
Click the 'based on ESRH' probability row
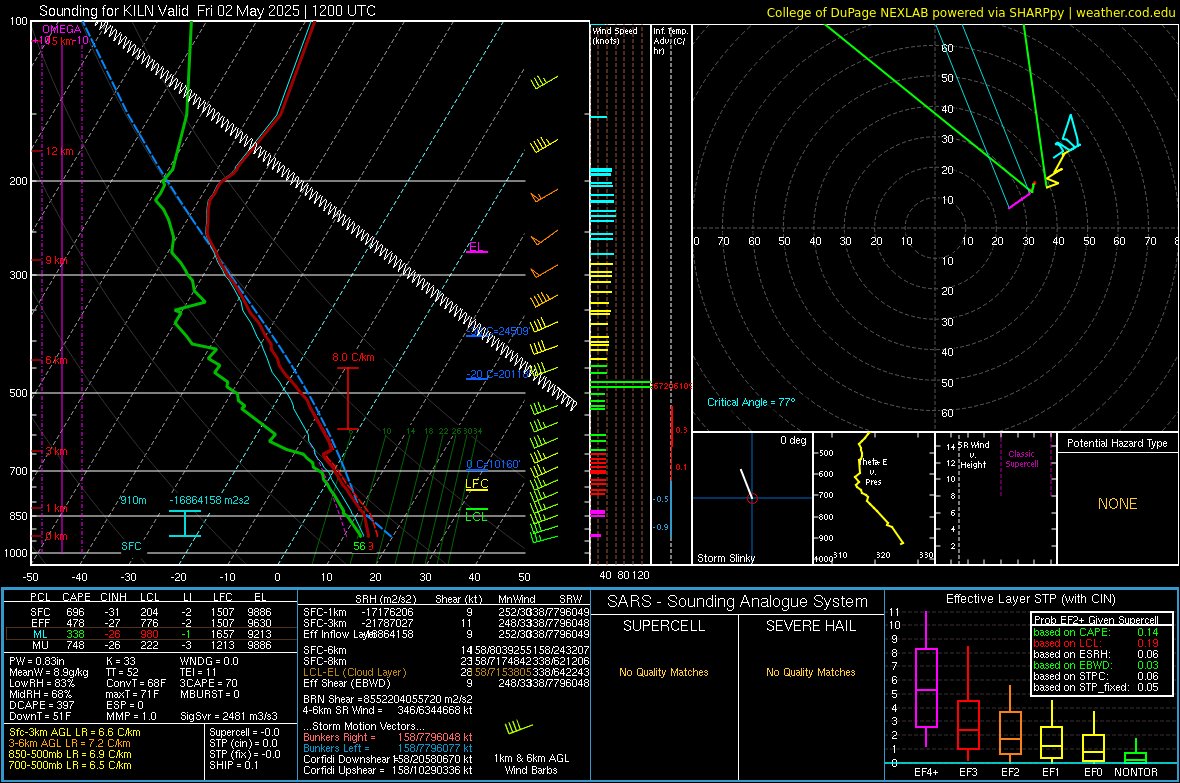1096,654
